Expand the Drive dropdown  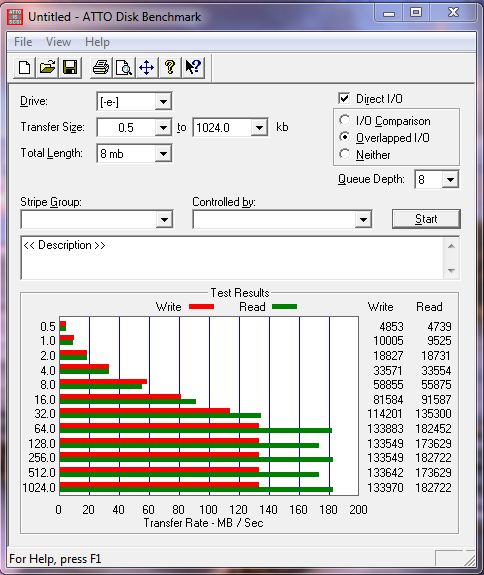click(x=163, y=102)
